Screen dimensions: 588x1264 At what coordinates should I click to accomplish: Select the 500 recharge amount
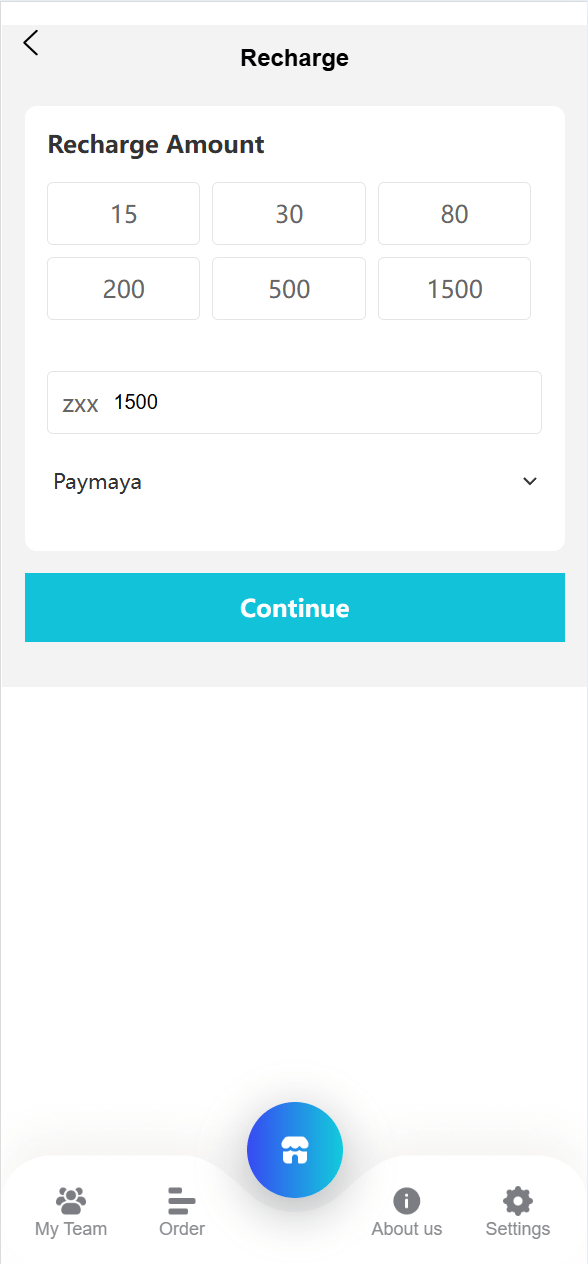(x=289, y=289)
